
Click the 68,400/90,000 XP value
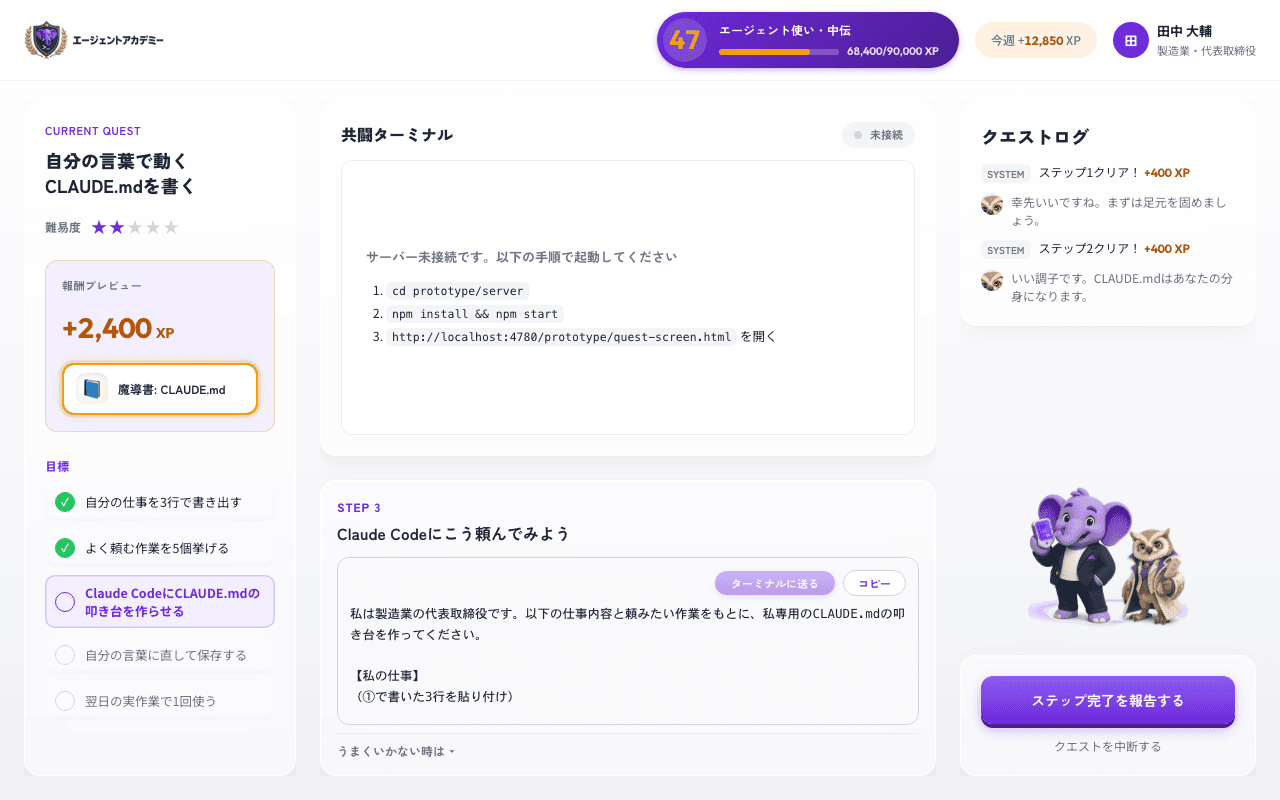[x=893, y=51]
